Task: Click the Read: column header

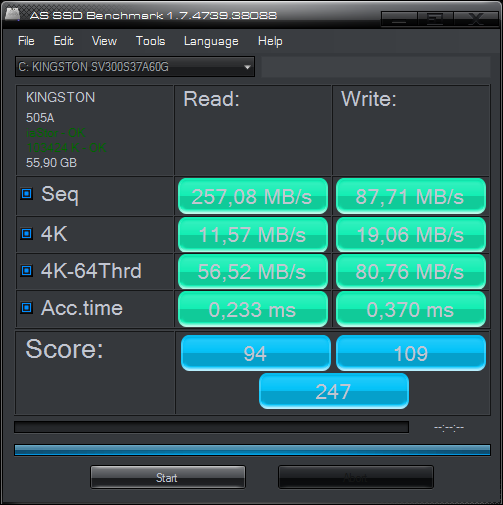Action: 211,99
